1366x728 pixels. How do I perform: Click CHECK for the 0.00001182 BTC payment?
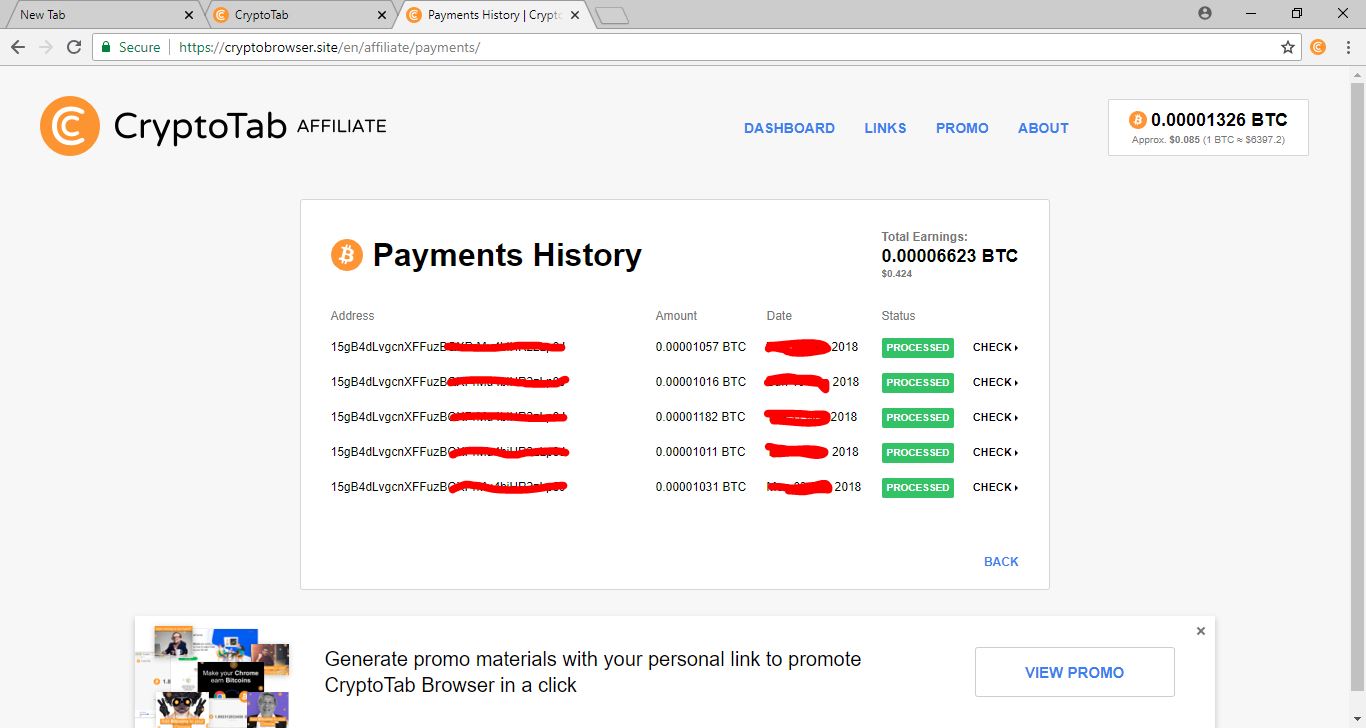click(995, 418)
